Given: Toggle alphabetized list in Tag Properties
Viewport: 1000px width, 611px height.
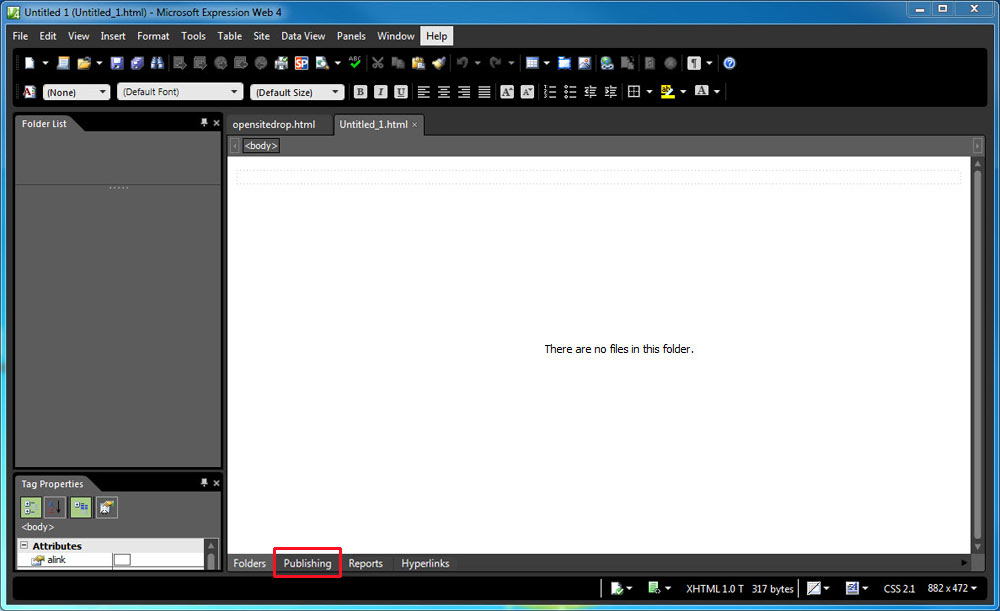Looking at the screenshot, I should click(55, 508).
